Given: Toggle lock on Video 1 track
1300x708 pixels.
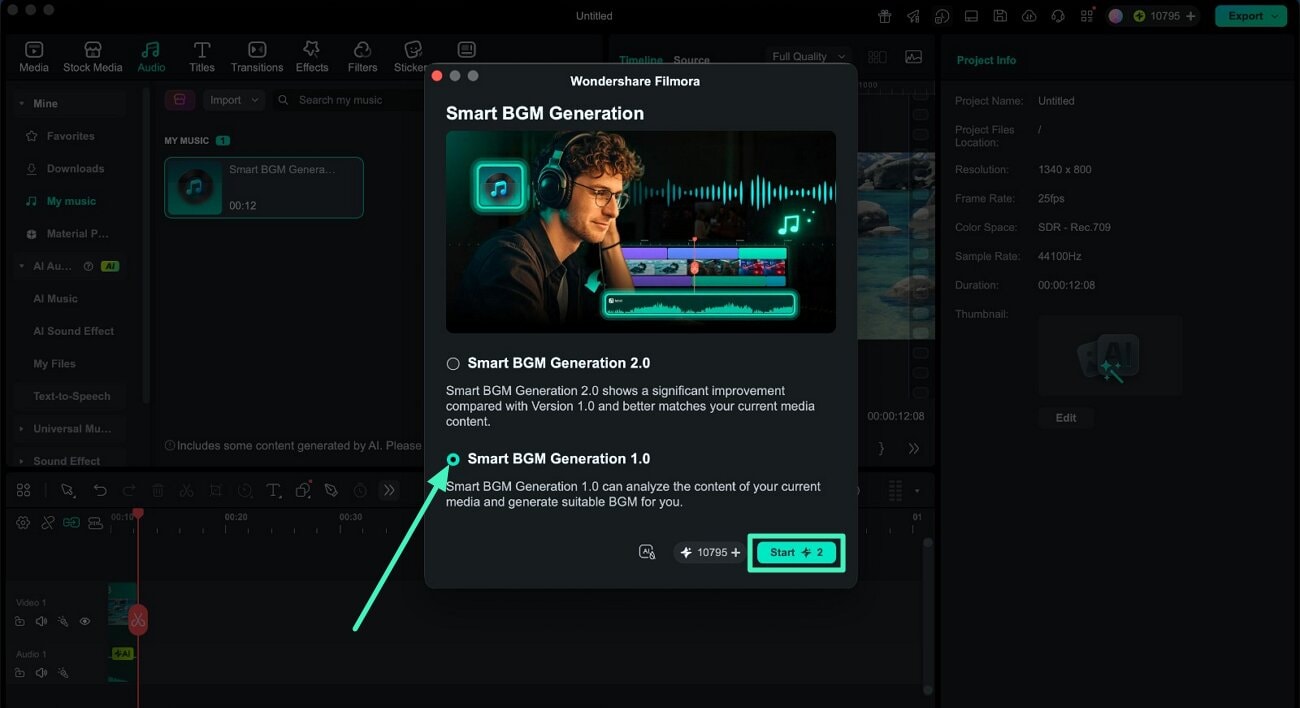Looking at the screenshot, I should tap(20, 621).
